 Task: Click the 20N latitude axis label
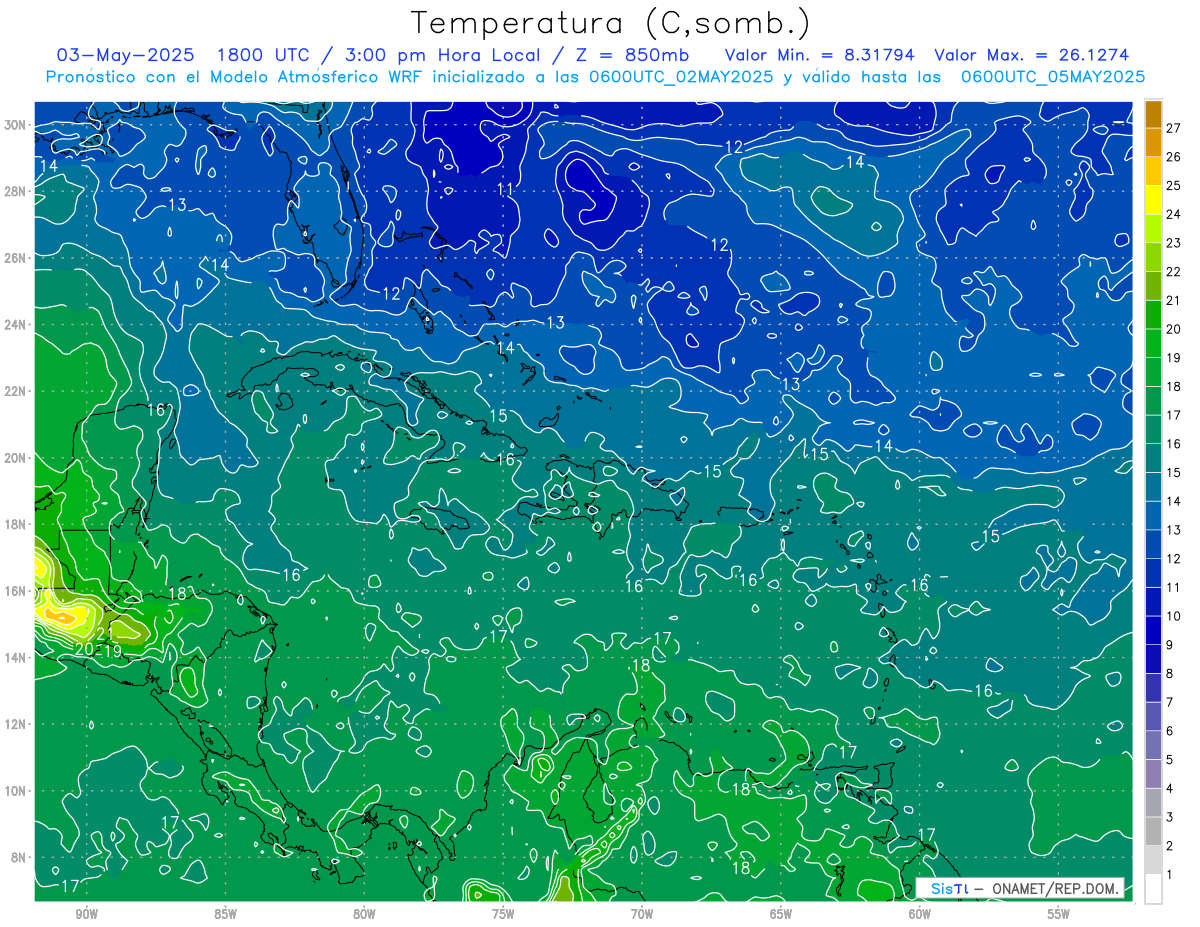pos(17,458)
